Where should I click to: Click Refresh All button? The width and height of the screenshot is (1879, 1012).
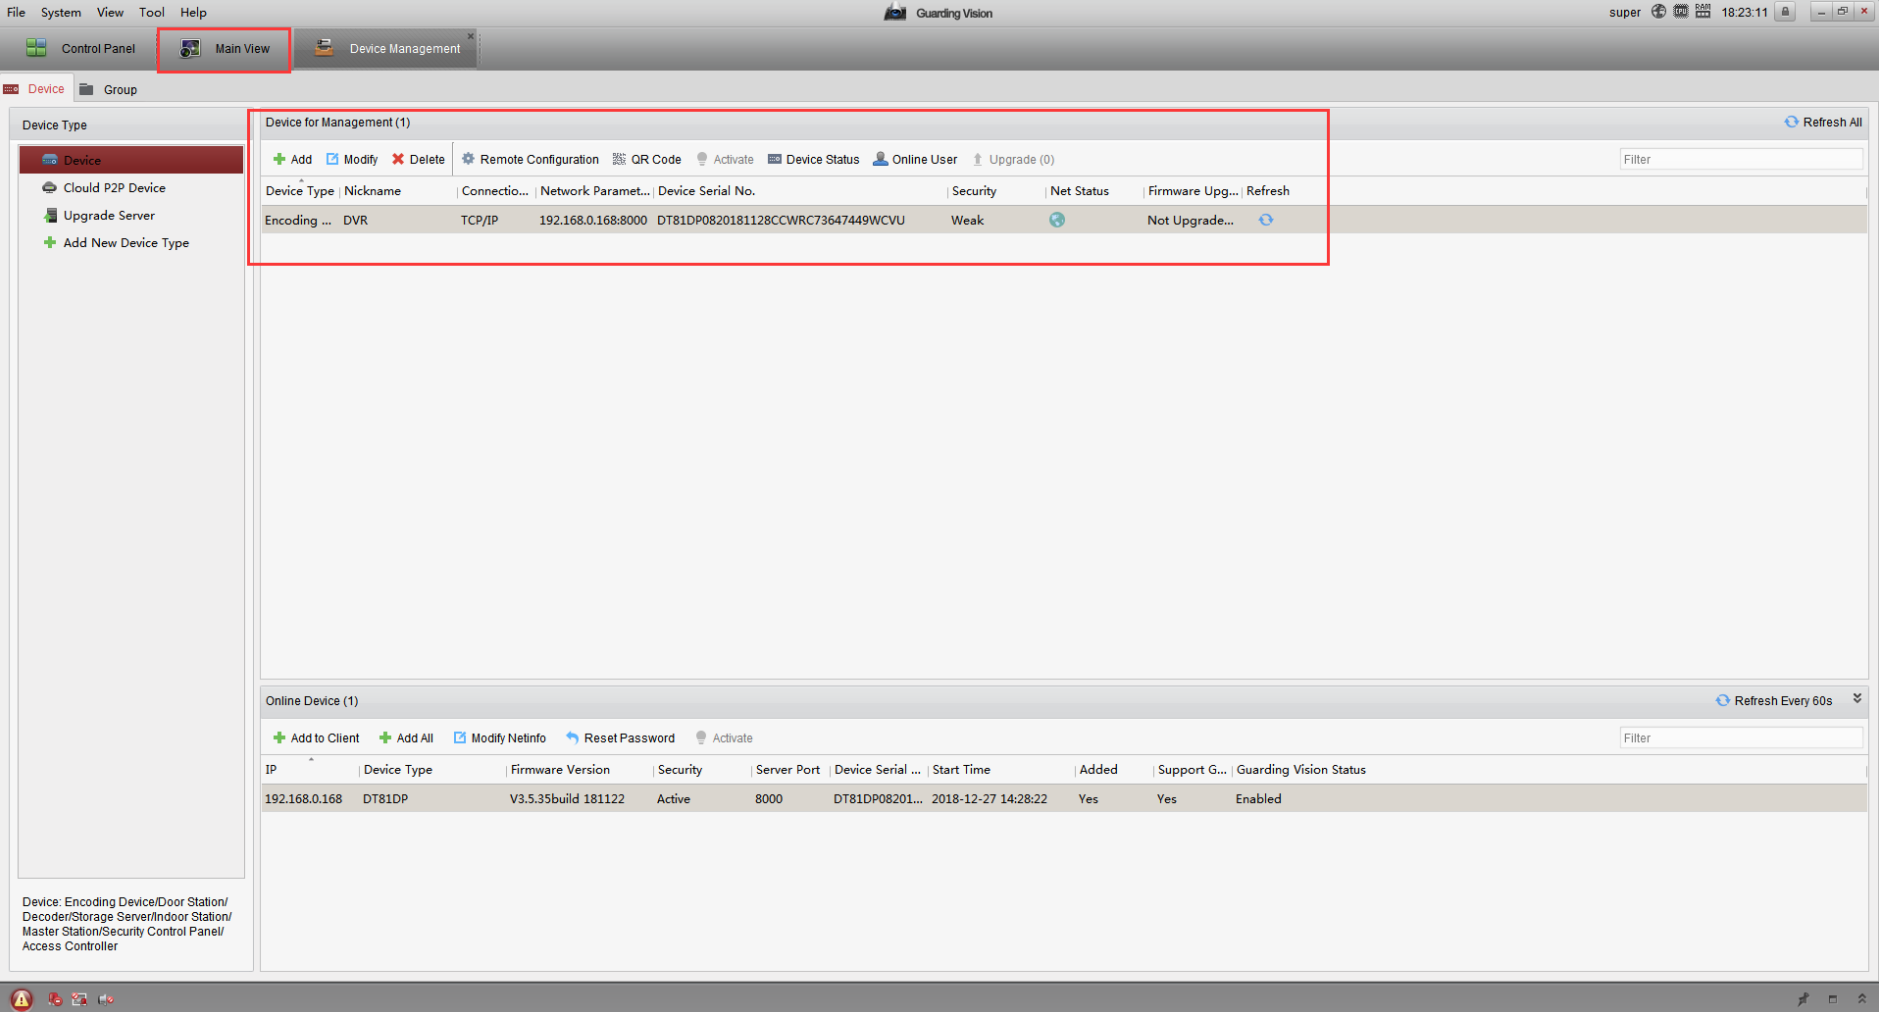[1822, 122]
